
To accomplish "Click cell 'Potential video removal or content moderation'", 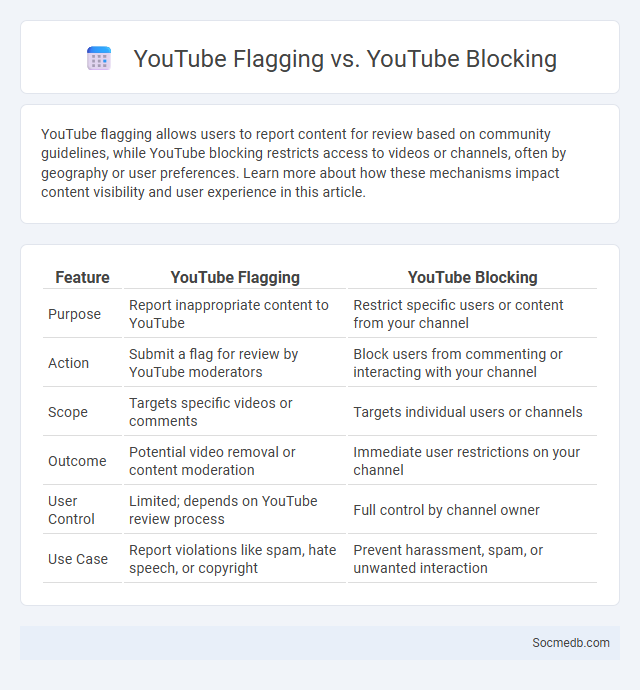I will click(x=235, y=461).
